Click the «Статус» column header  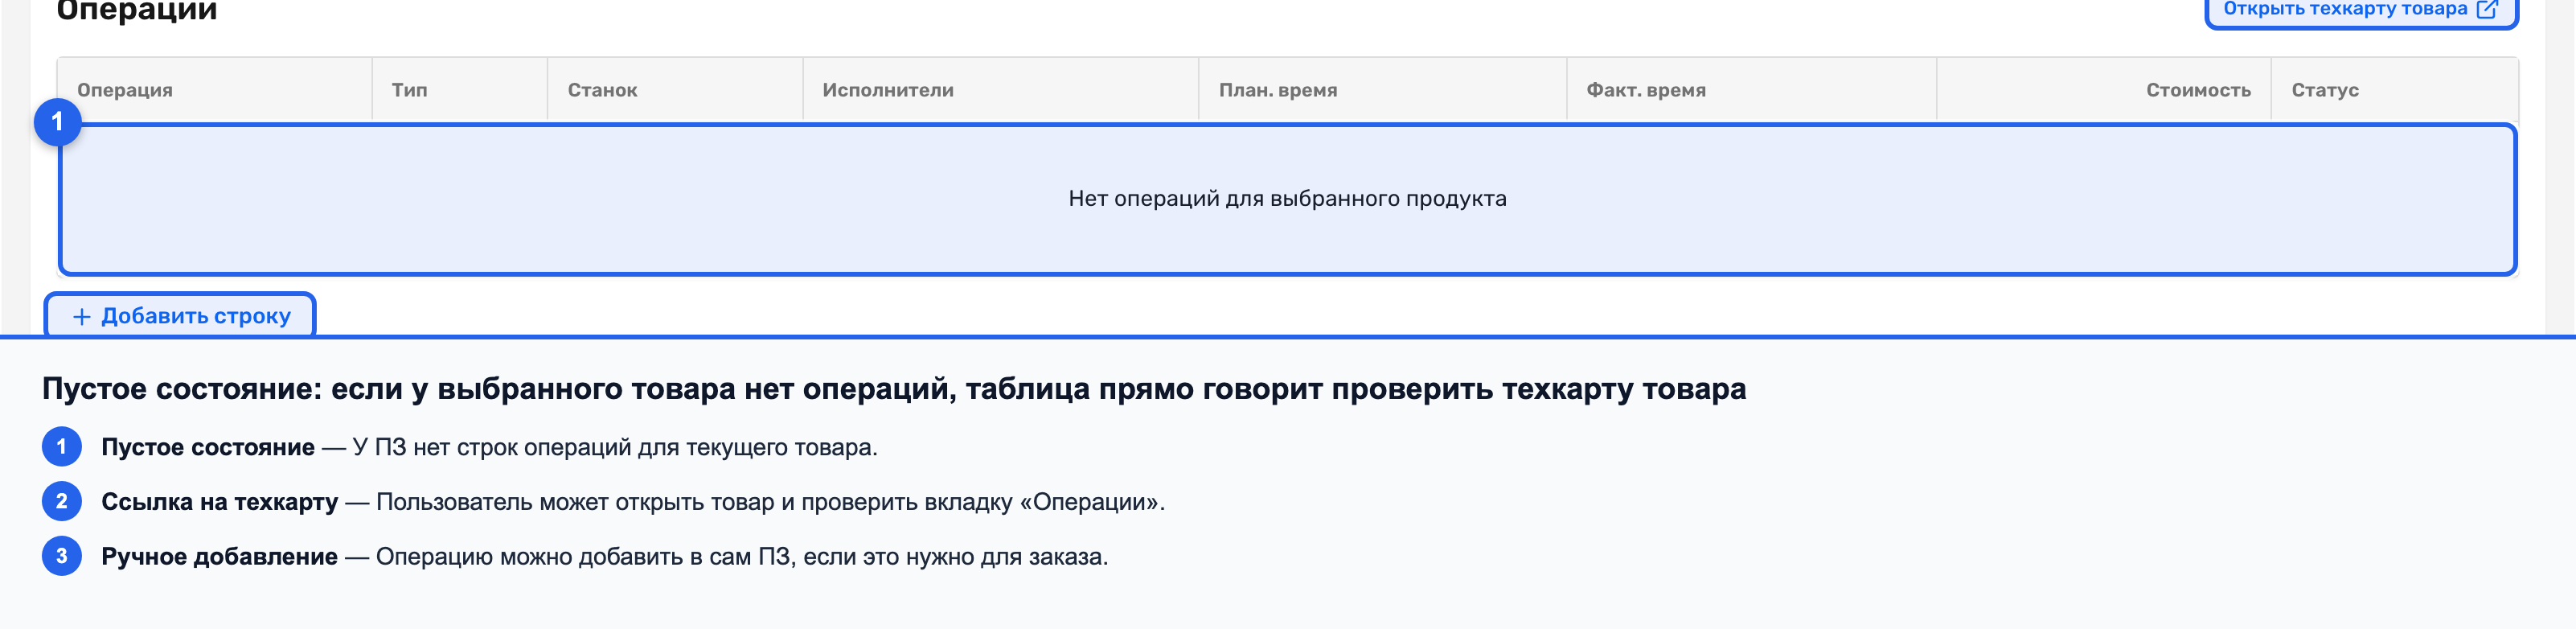(2324, 90)
